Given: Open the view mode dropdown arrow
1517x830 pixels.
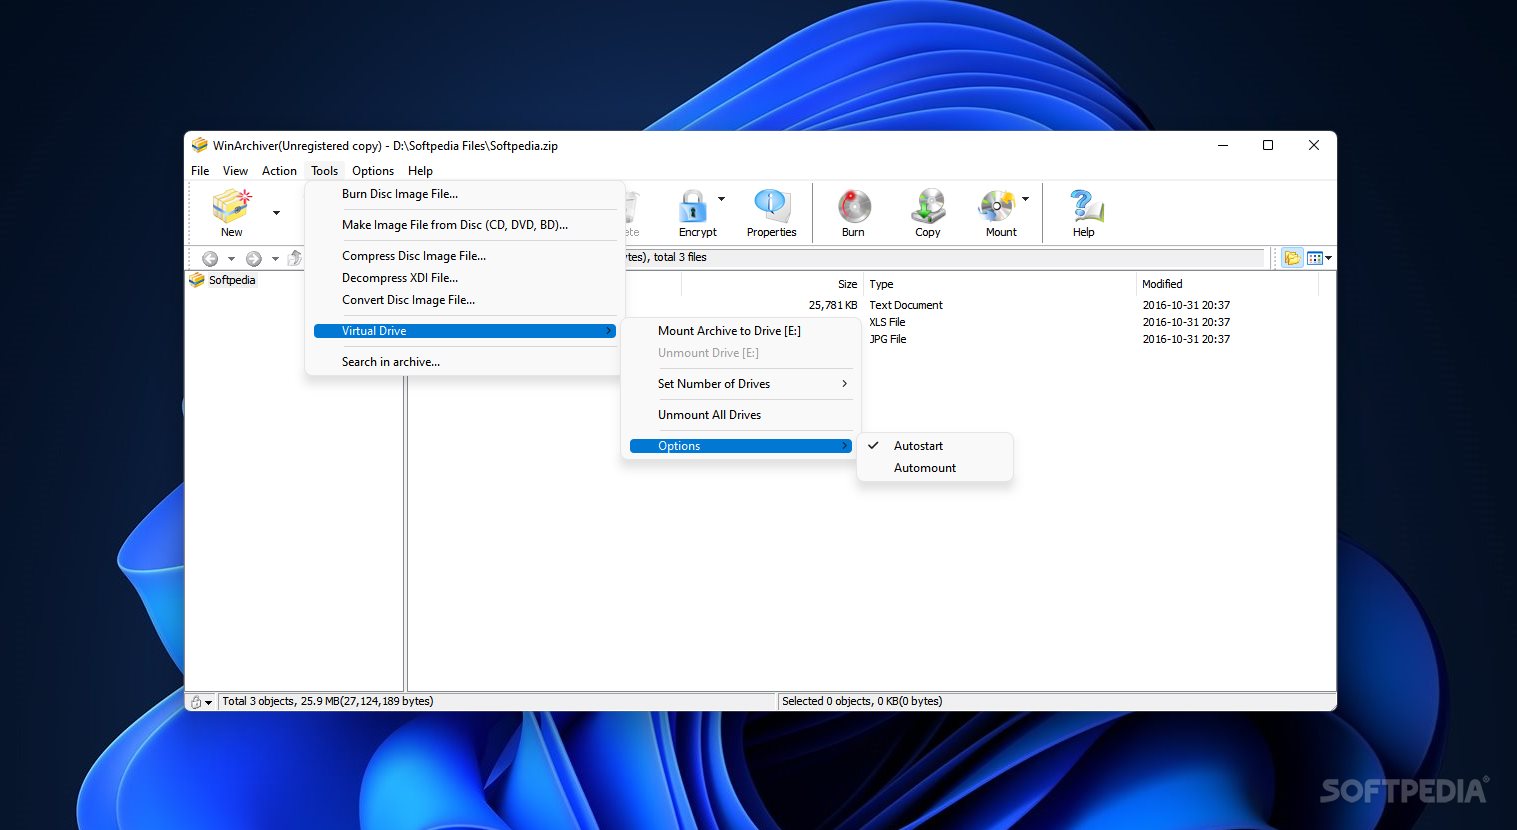Looking at the screenshot, I should (1329, 258).
